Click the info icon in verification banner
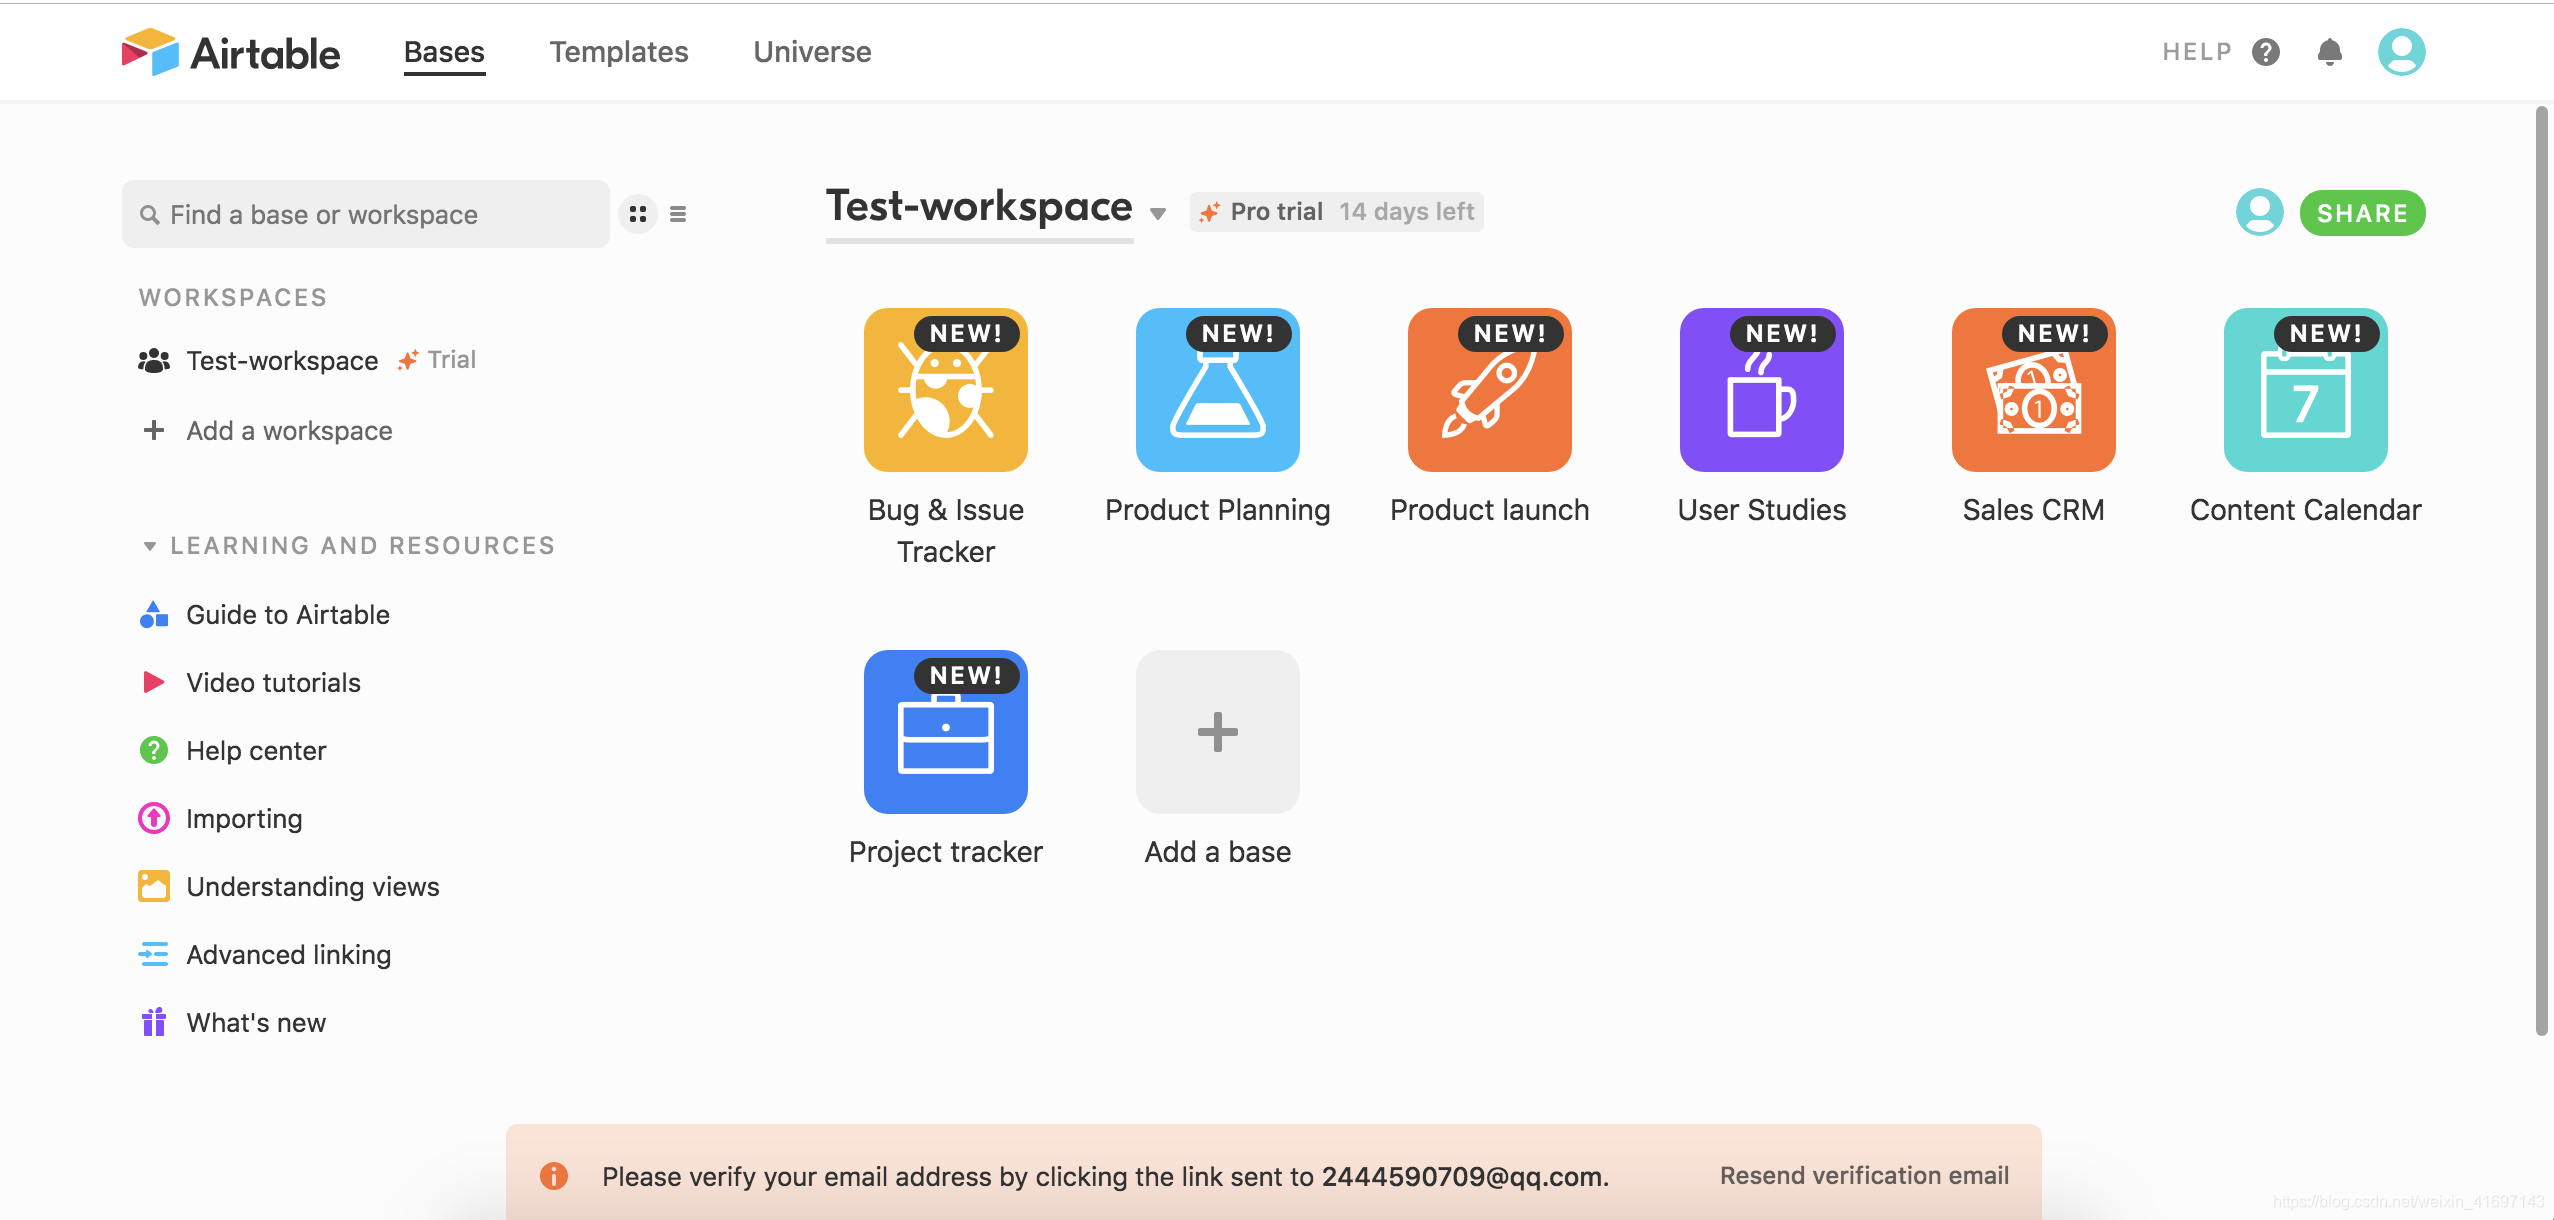 [553, 1176]
